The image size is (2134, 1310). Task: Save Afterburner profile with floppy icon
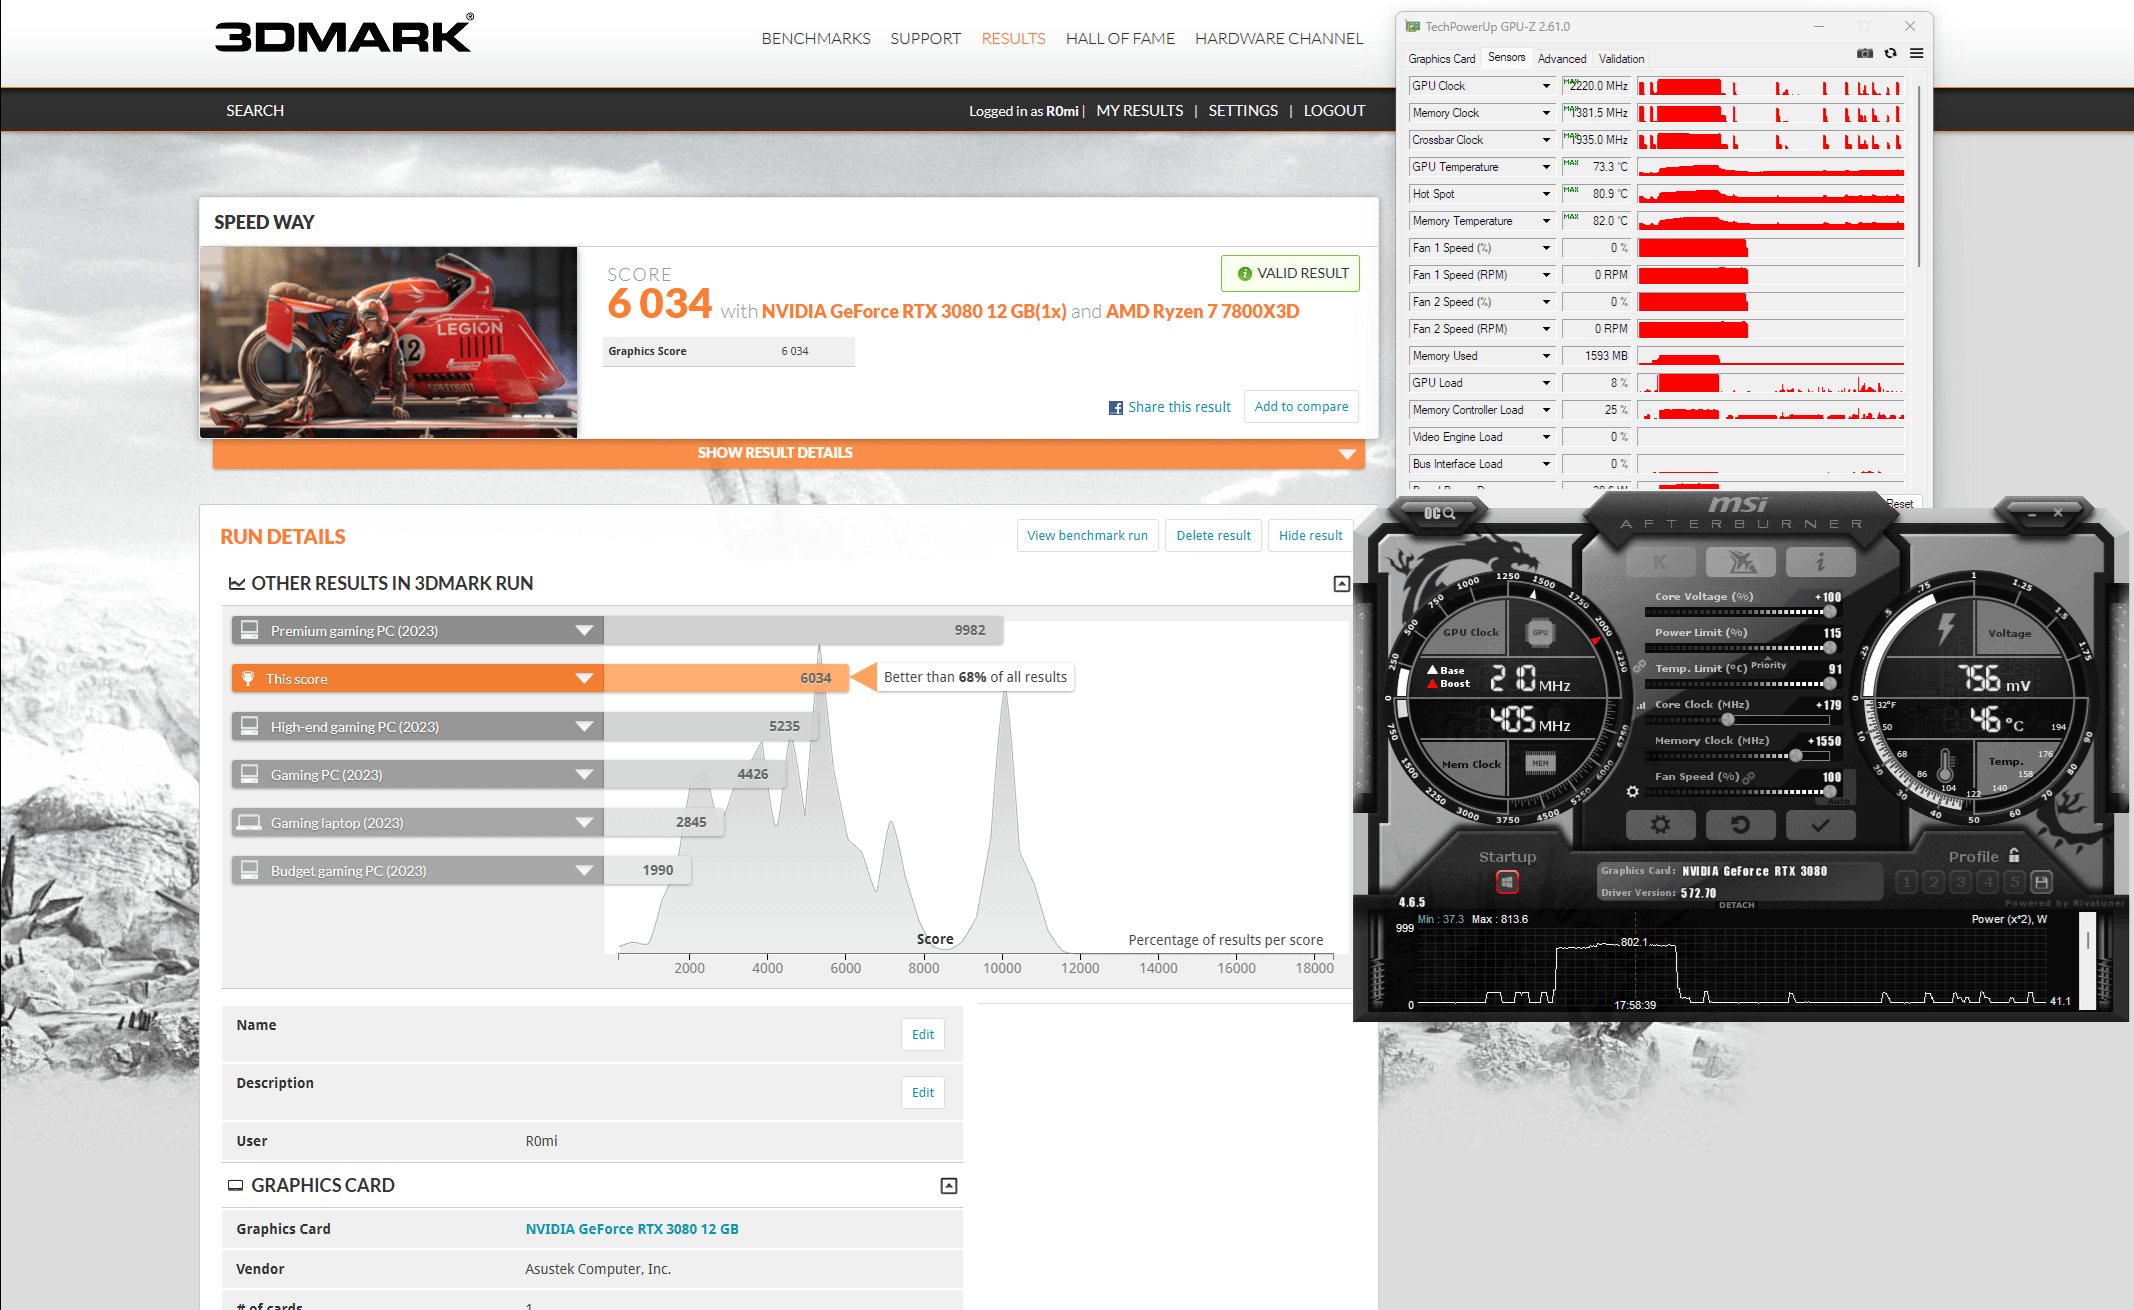tap(2042, 882)
